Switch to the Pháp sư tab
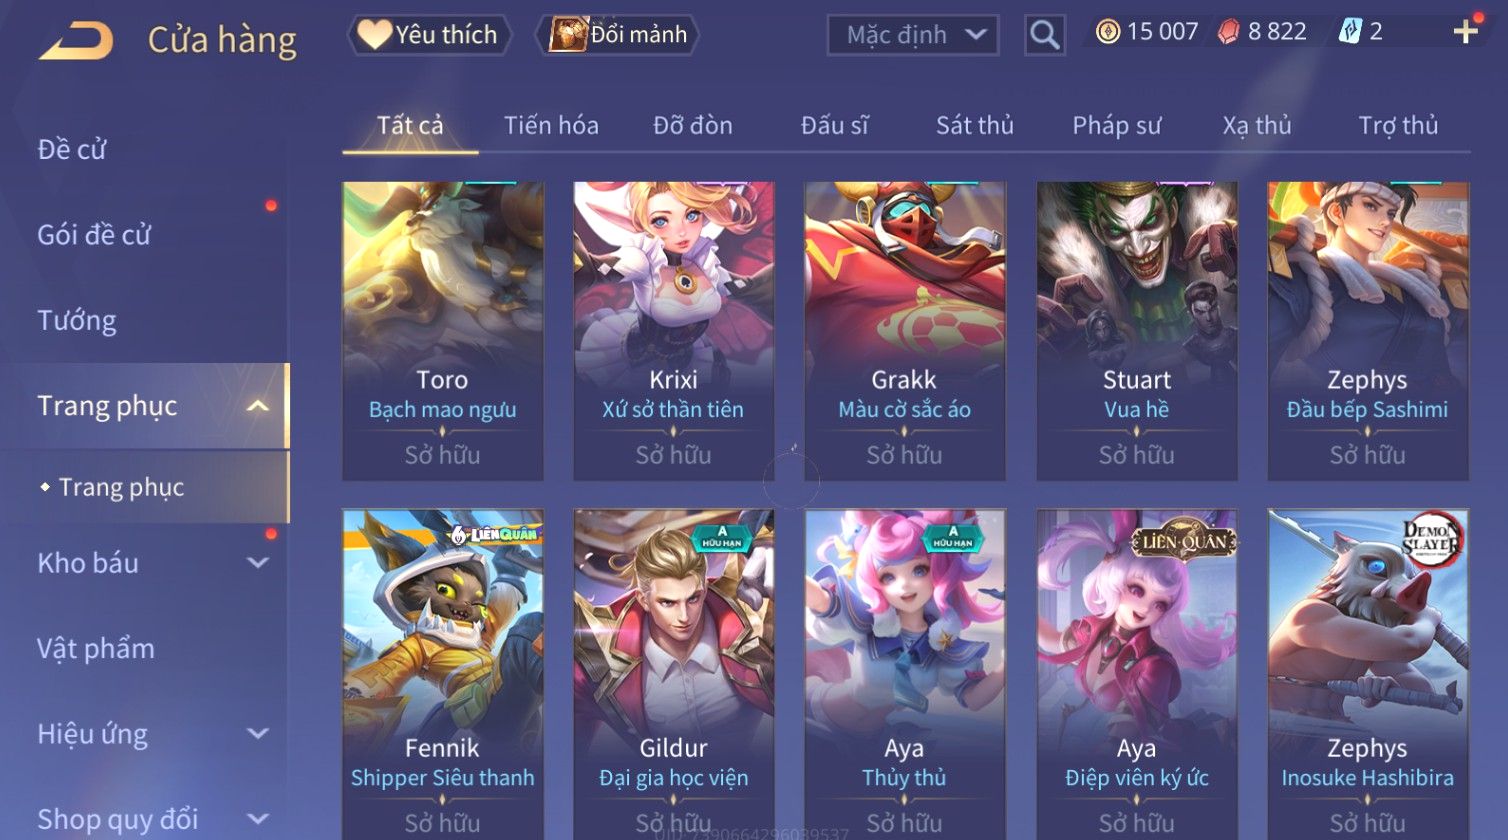This screenshot has height=840, width=1508. point(1116,125)
